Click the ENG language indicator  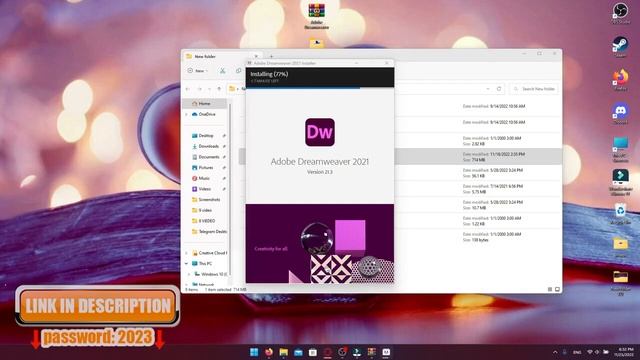coord(577,352)
